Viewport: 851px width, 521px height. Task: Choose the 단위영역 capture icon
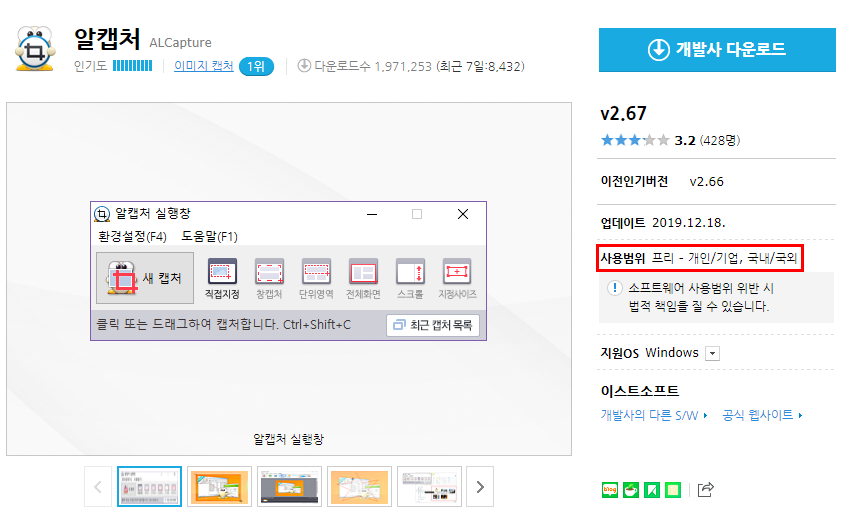point(316,279)
